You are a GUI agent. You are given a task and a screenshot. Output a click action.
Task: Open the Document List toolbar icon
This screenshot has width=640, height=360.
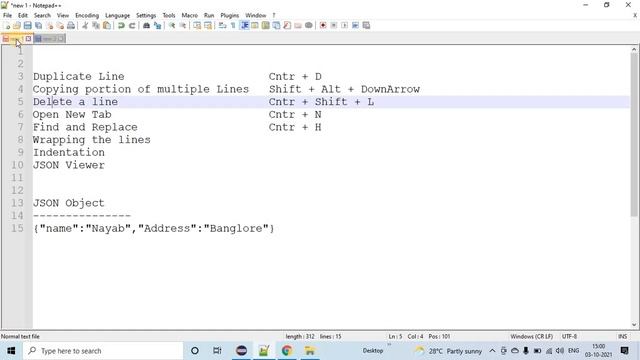click(276, 25)
